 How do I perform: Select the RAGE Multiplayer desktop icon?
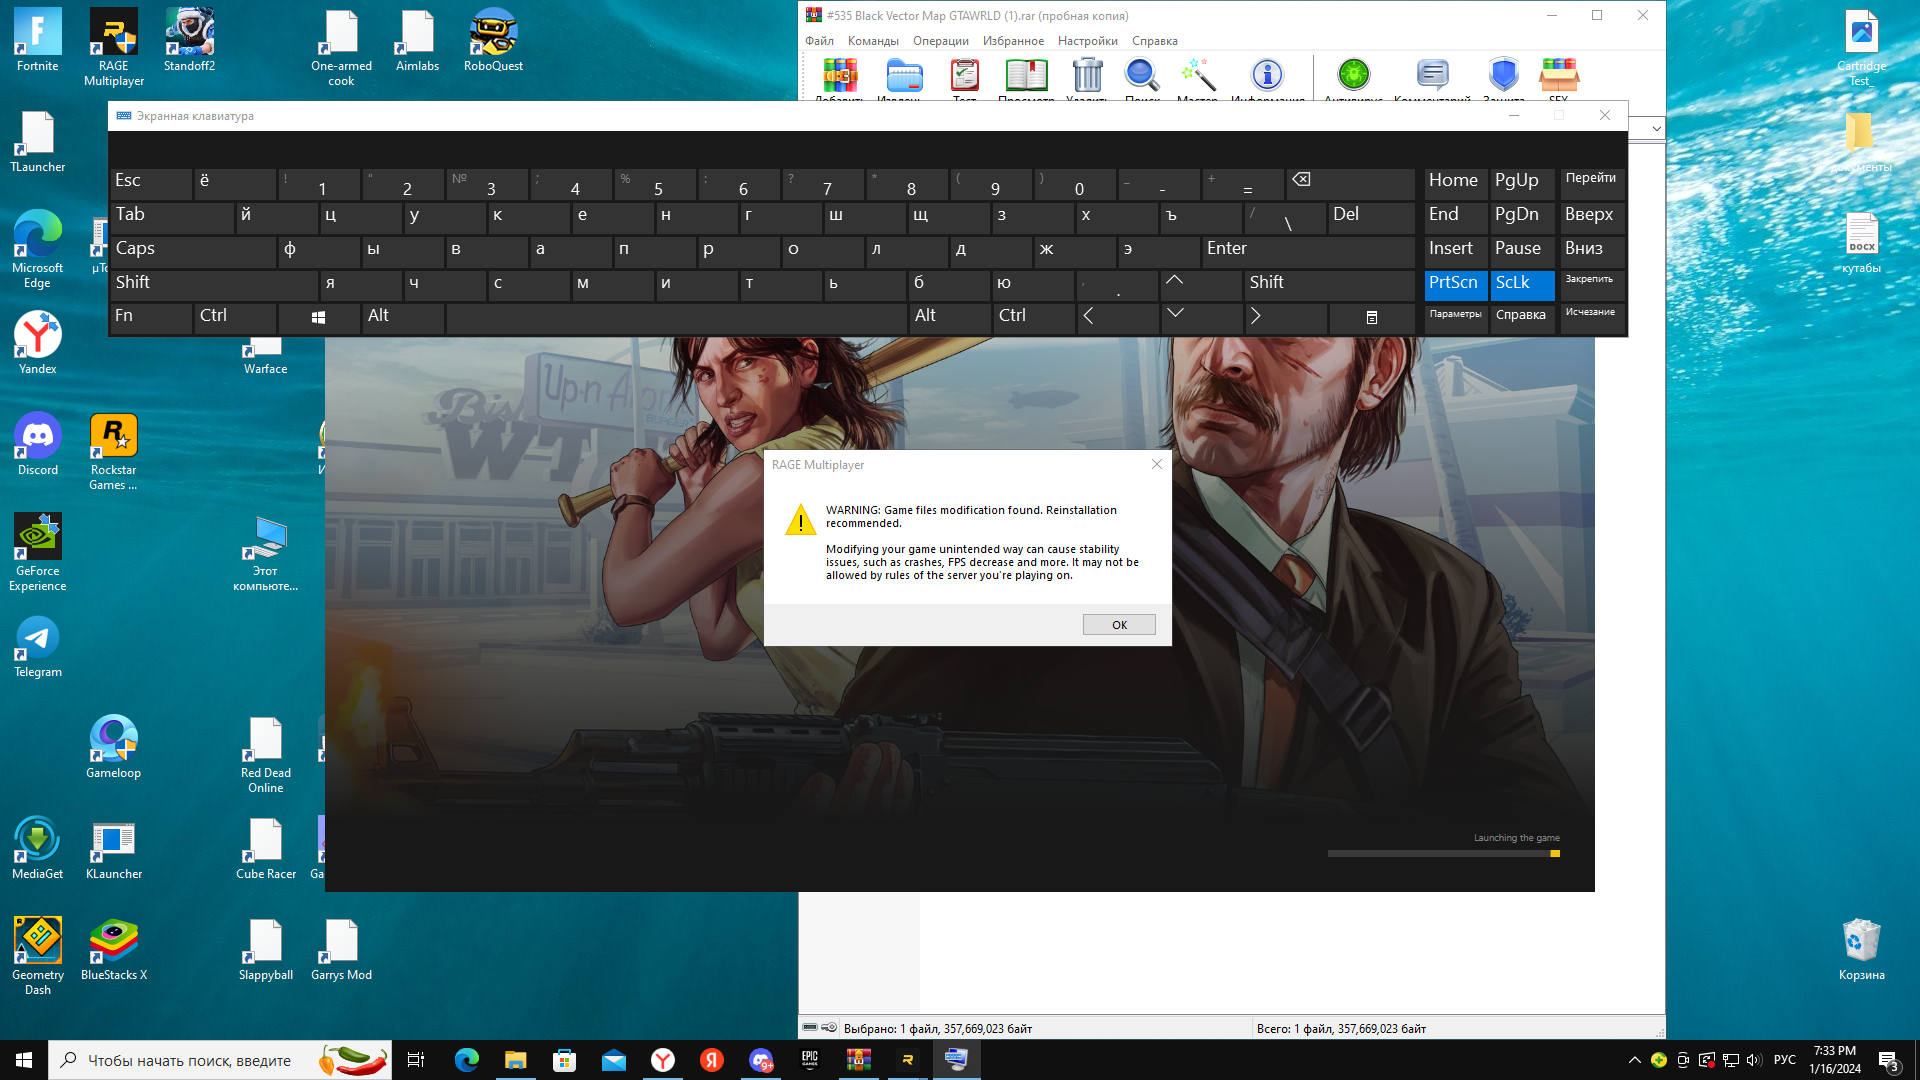pos(114,48)
